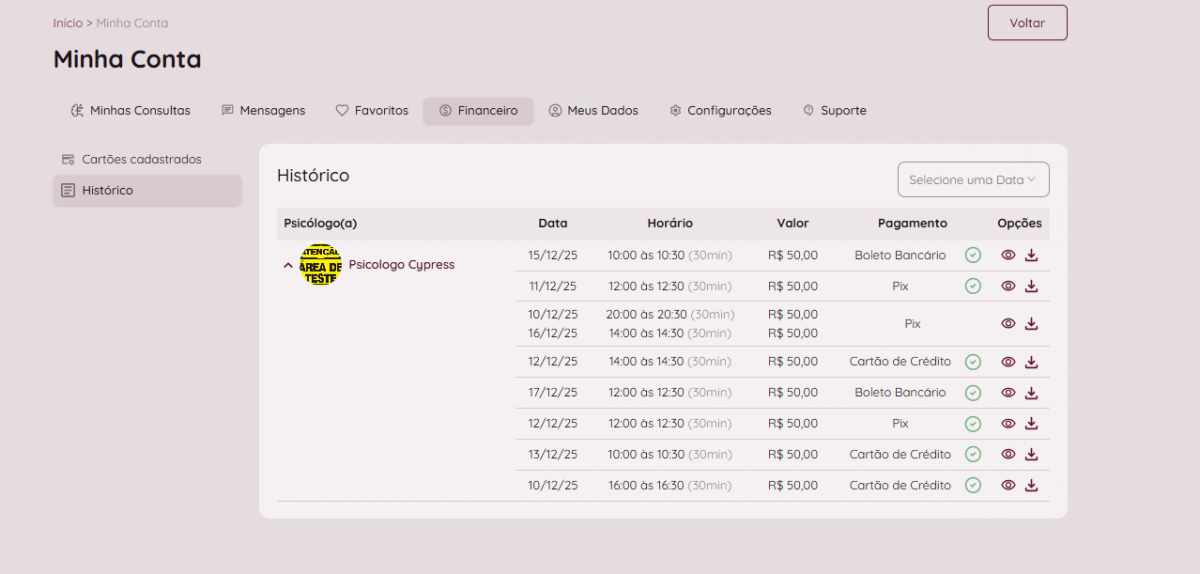
Task: Download receipt for 17/12/25 Boleto Bancário row
Action: click(1031, 393)
